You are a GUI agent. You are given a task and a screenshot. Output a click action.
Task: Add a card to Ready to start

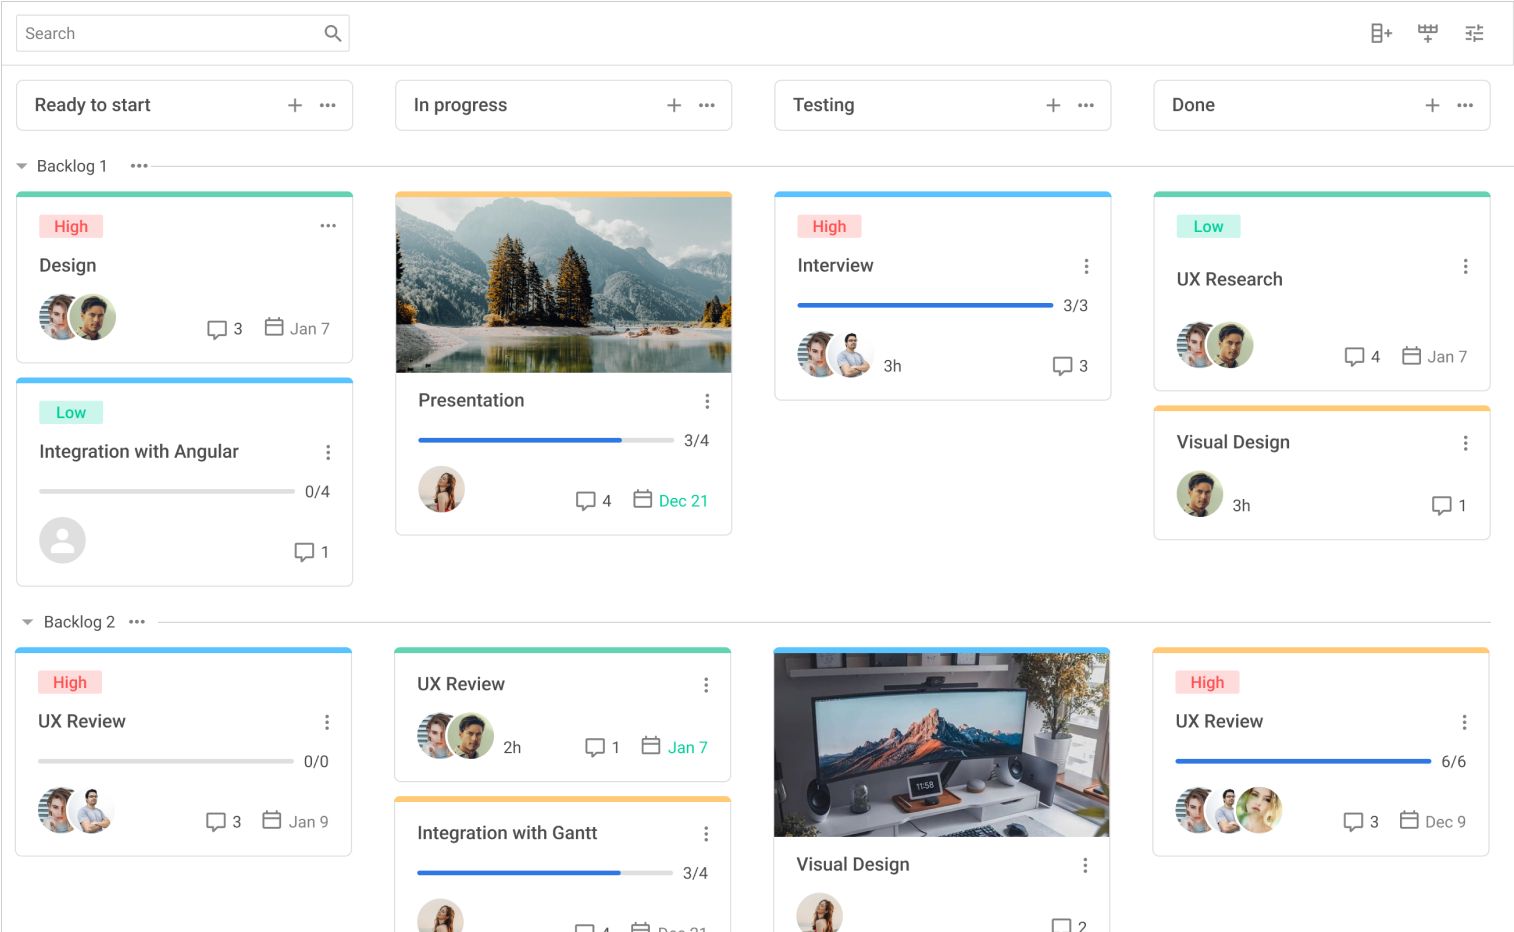click(295, 105)
